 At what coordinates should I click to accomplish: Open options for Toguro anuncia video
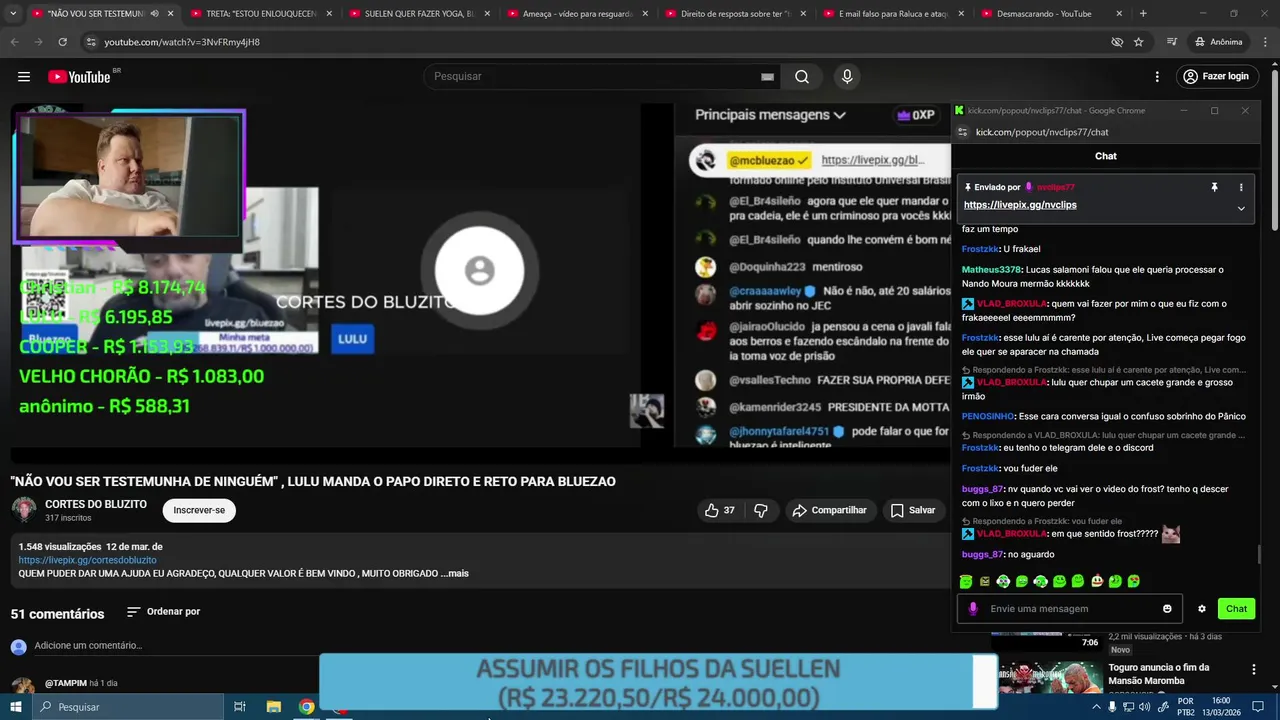[1253, 669]
